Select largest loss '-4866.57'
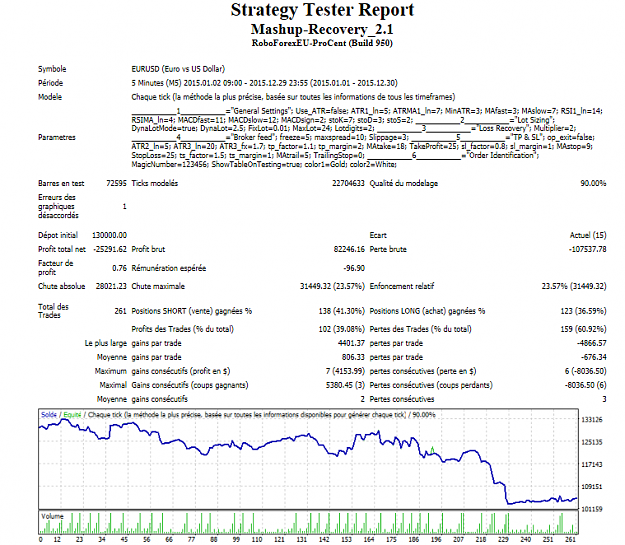This screenshot has width=625, height=545. (x=592, y=343)
